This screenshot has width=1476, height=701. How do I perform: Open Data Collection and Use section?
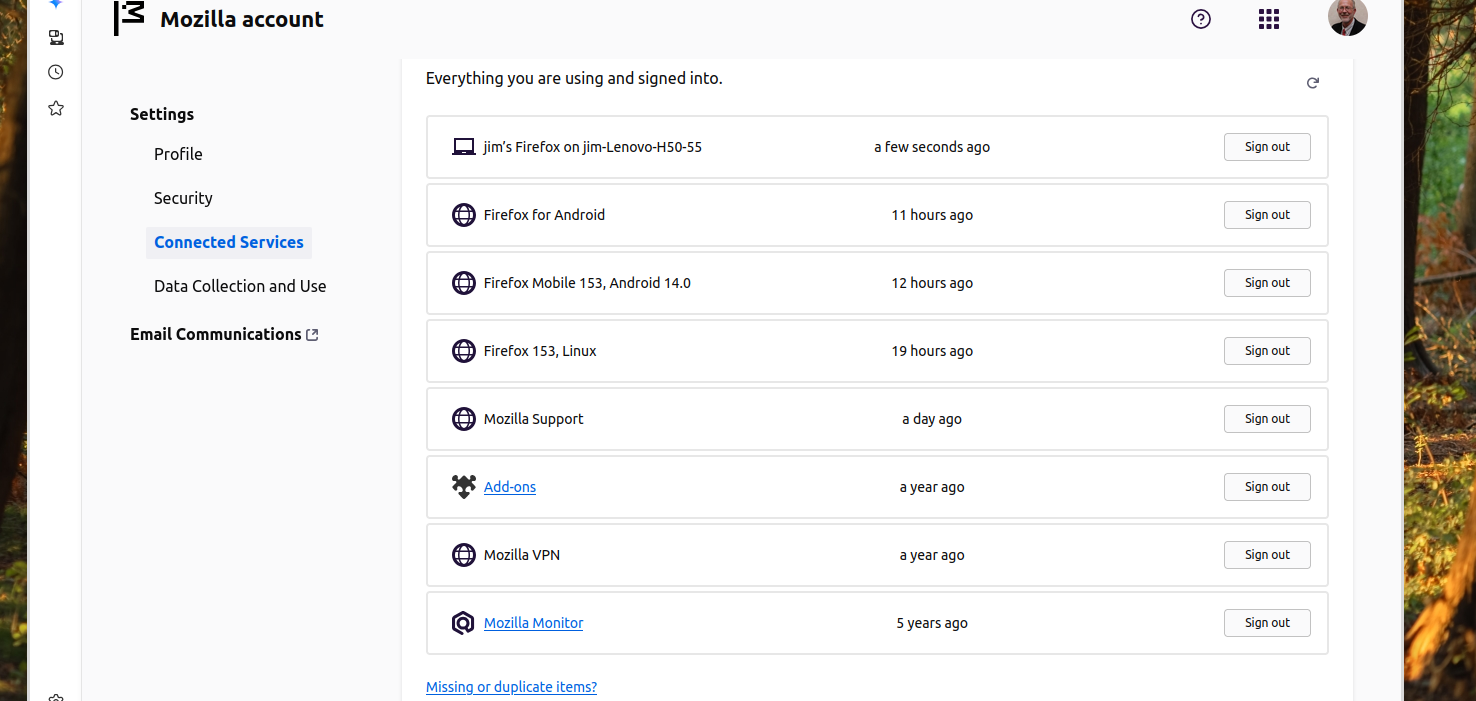click(240, 286)
